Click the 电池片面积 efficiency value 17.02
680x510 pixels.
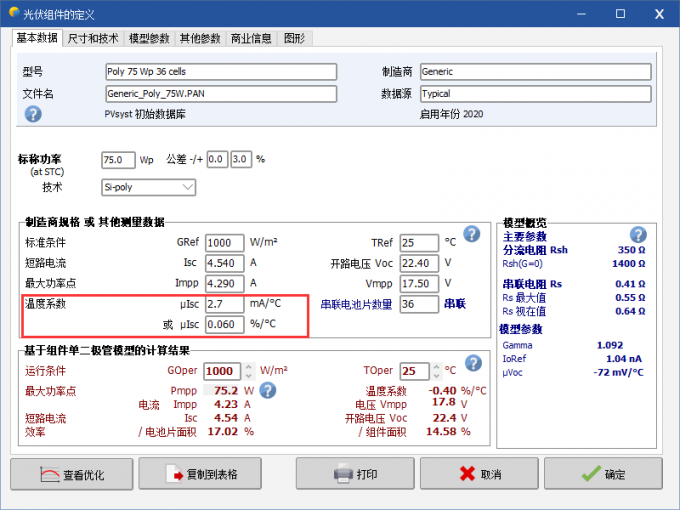coord(222,432)
